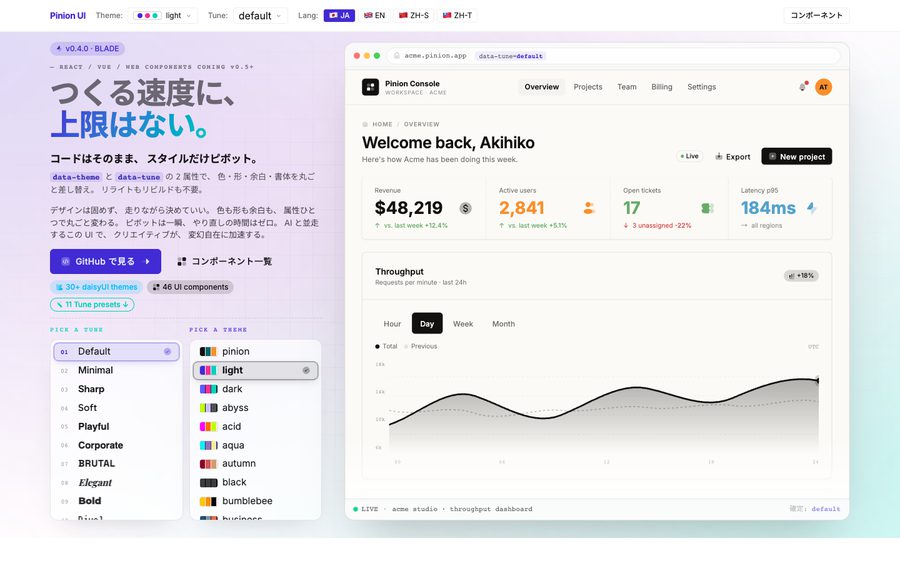The image size is (900, 563).
Task: Click the home dot icon in breadcrumb
Action: [365, 124]
